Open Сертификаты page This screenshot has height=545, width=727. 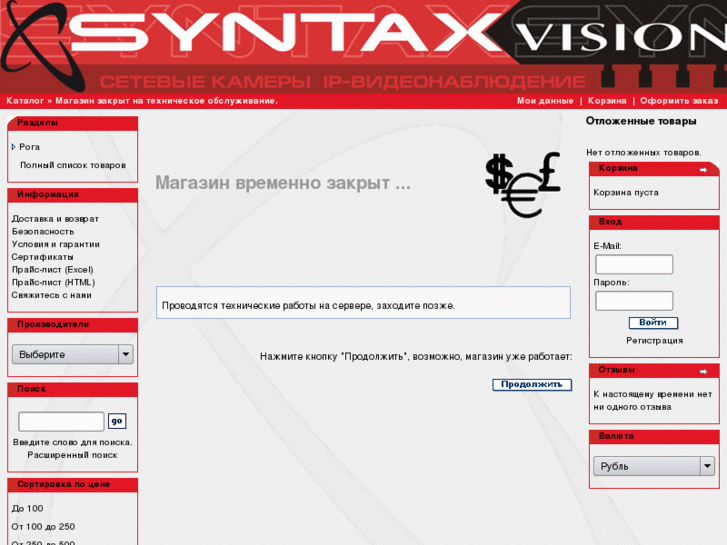pos(42,257)
